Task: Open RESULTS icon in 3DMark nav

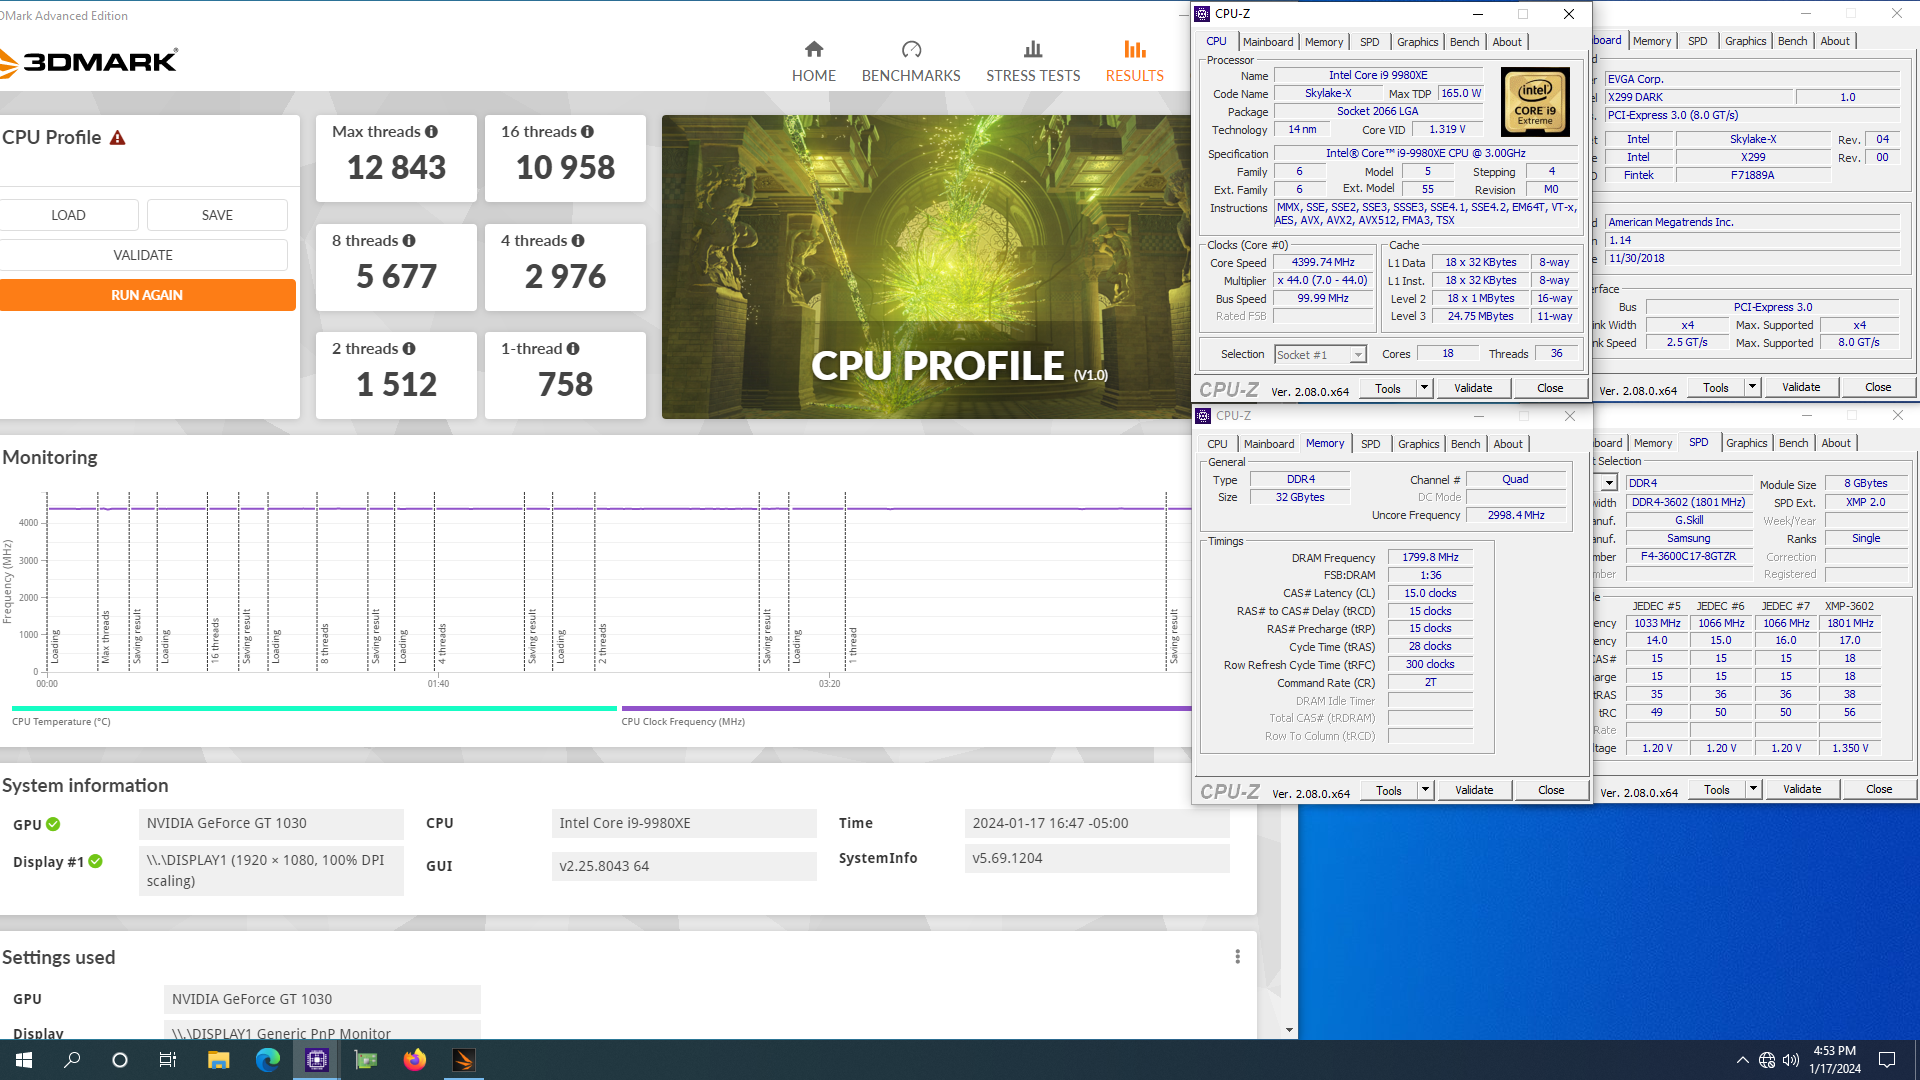Action: click(1134, 49)
